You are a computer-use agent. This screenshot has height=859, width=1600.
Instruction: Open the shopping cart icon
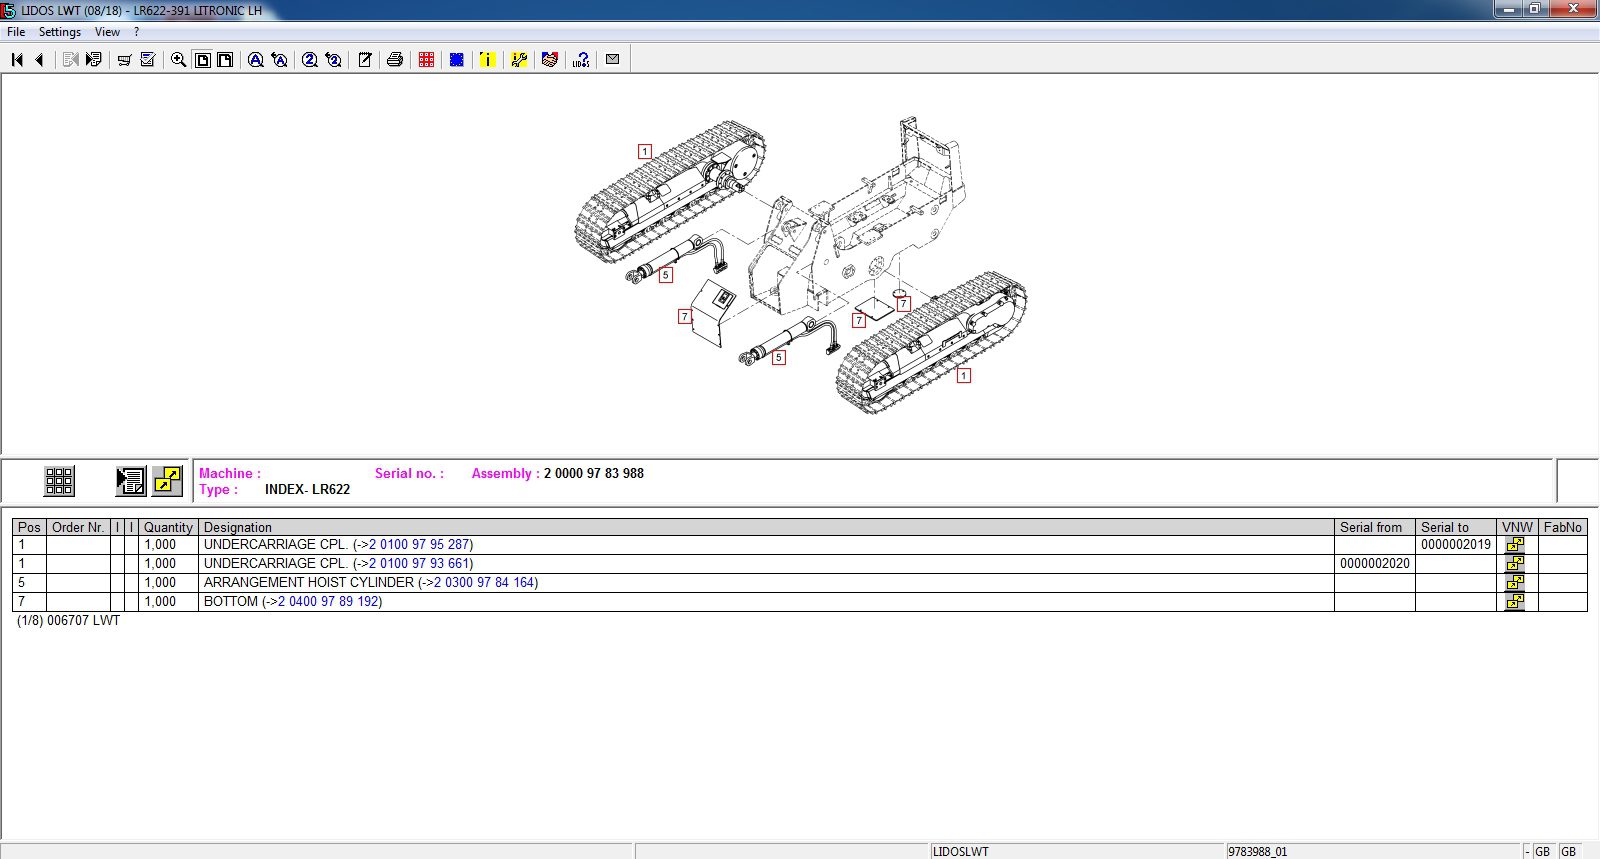pyautogui.click(x=124, y=60)
